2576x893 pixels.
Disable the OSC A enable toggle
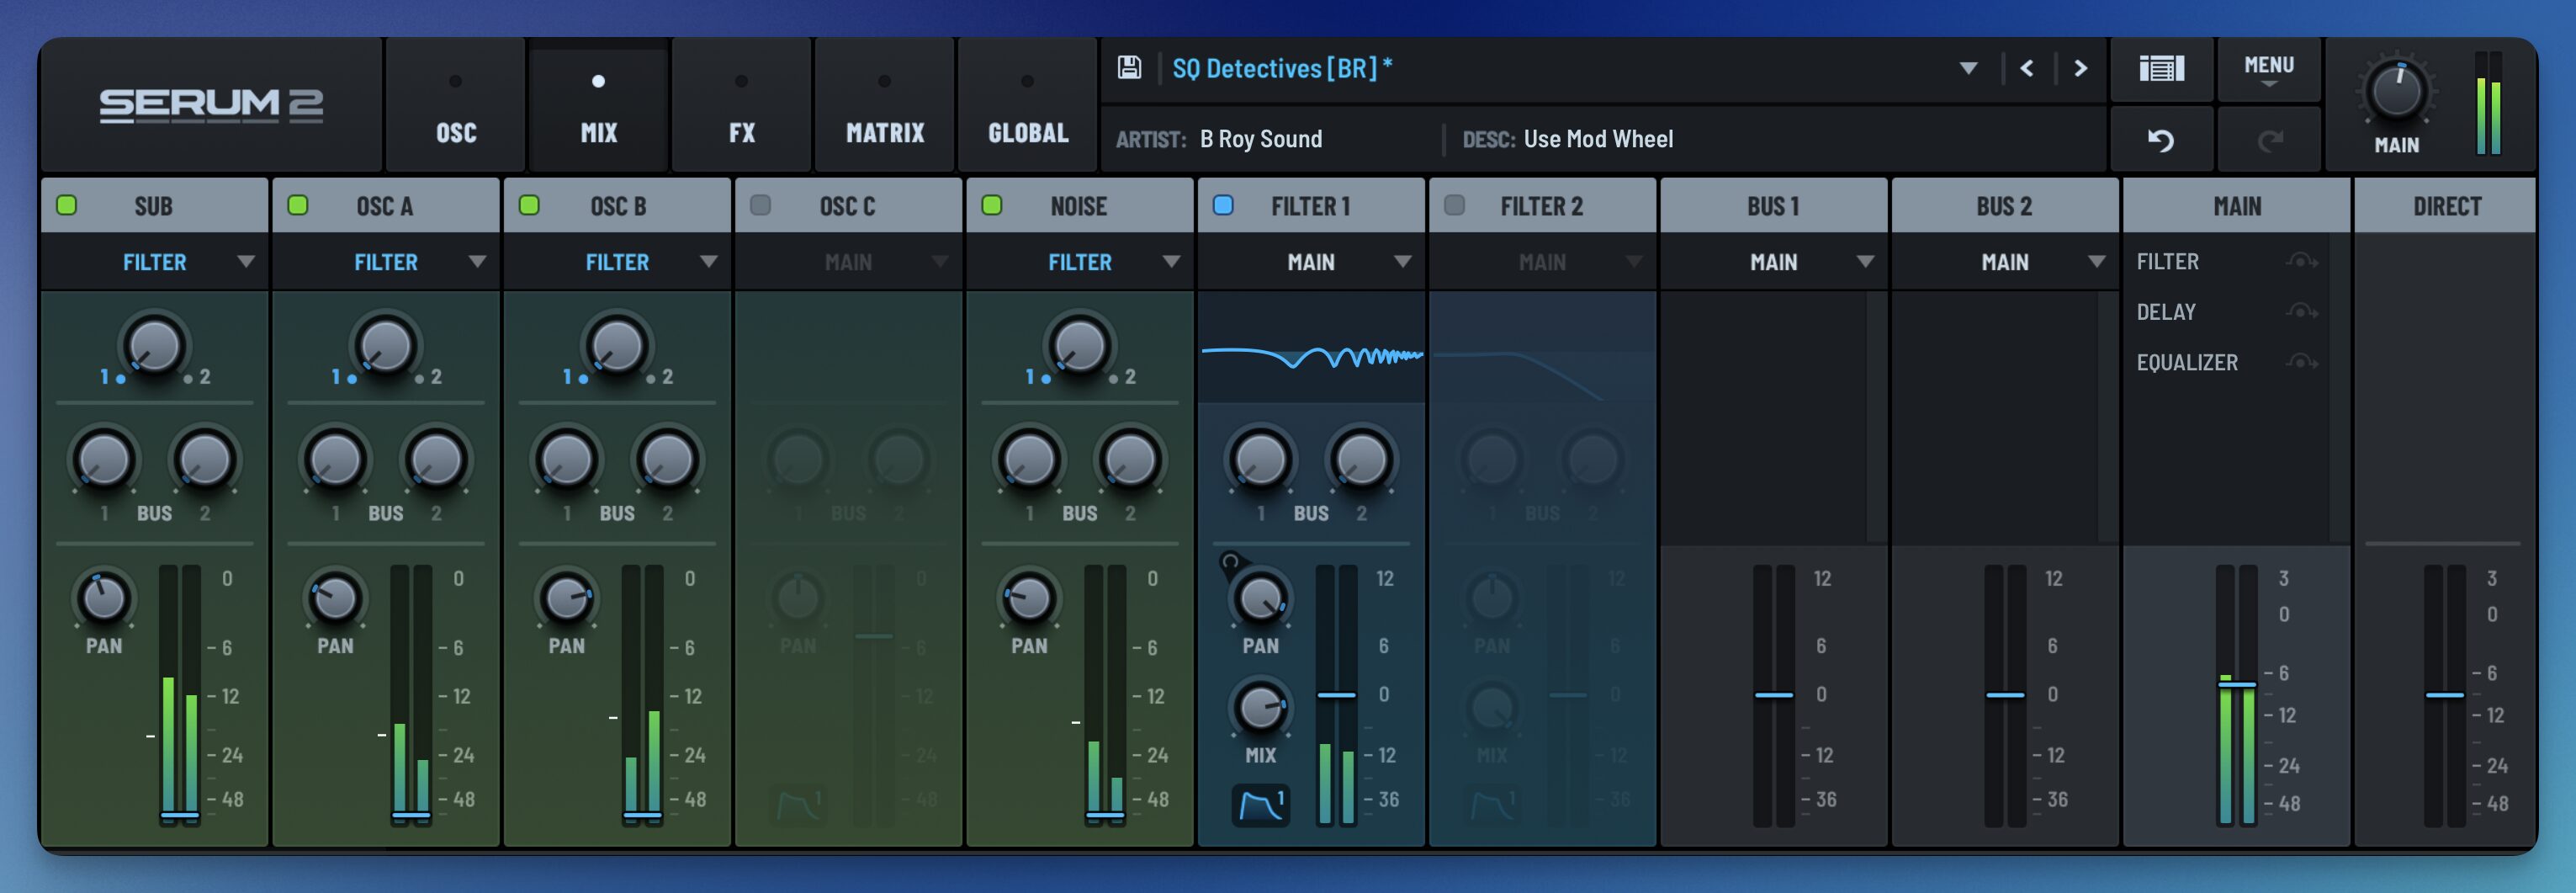[298, 205]
